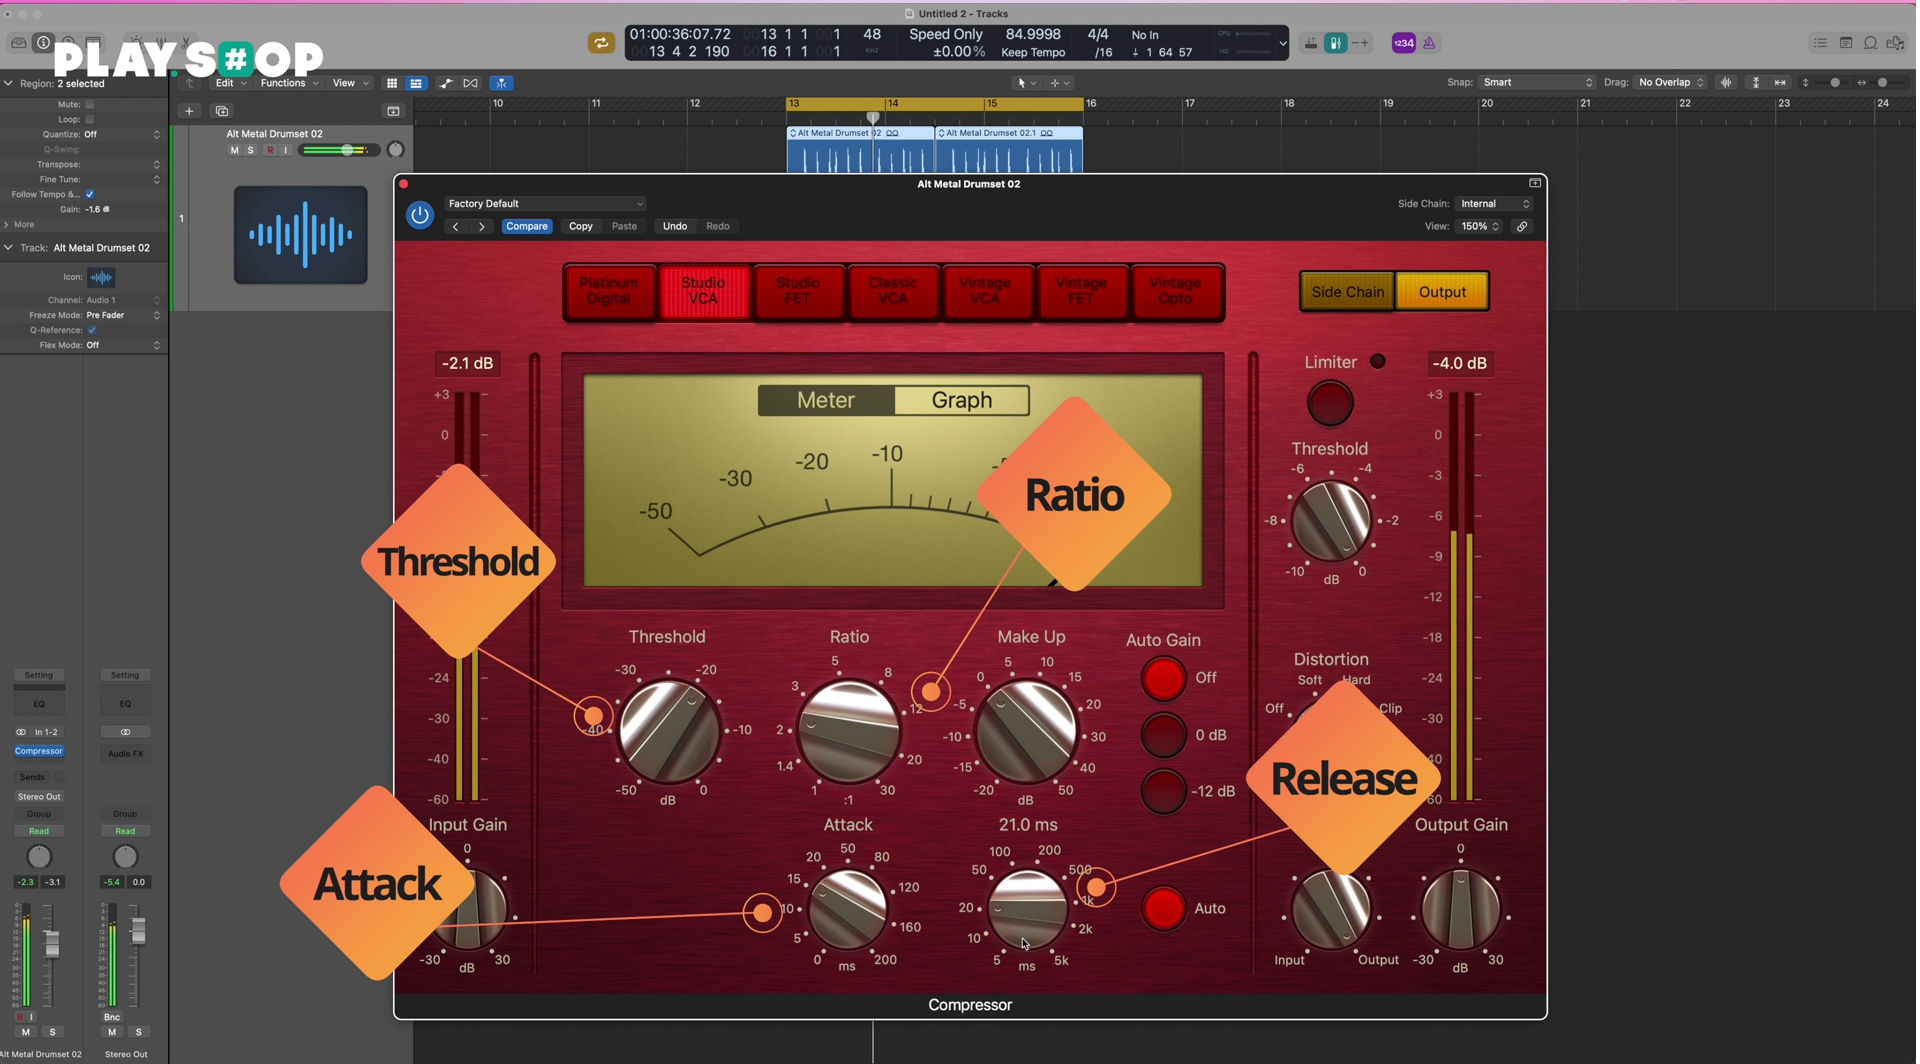Open the Snap Smart dropdown
Image resolution: width=1920 pixels, height=1064 pixels.
(x=1537, y=83)
